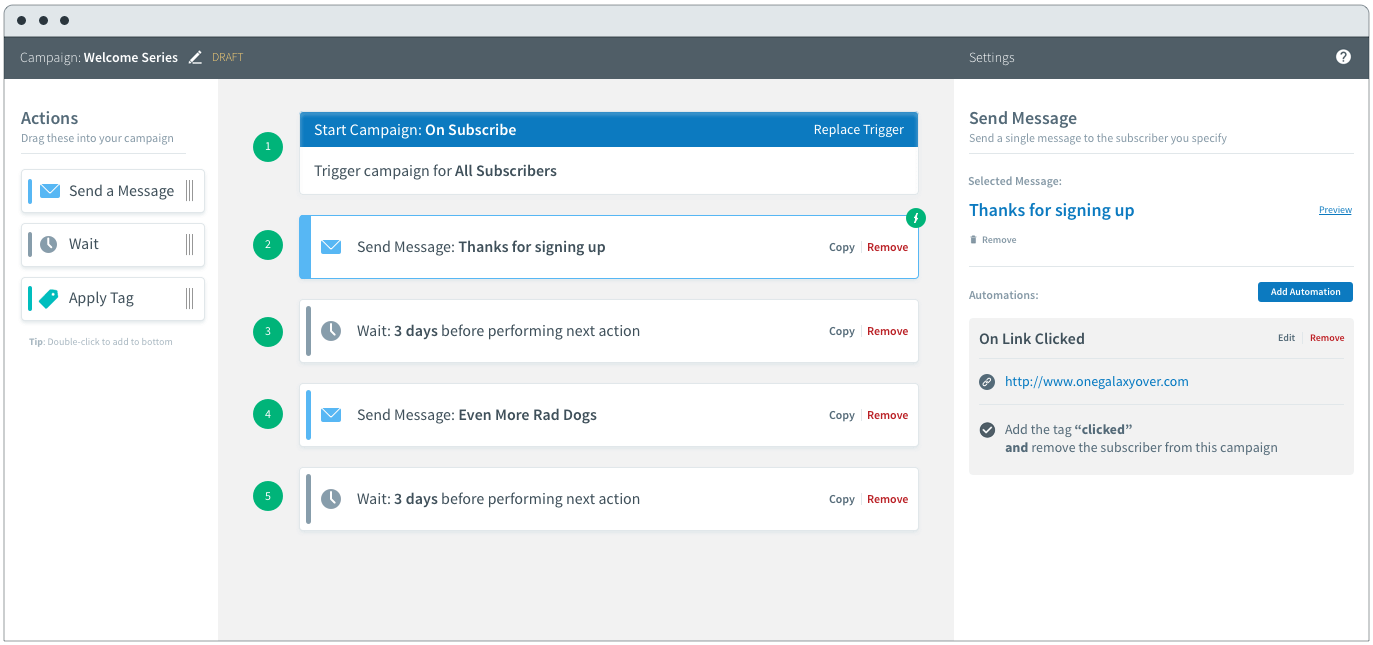Edit the On Link Clicked automation
Image resolution: width=1373 pixels, height=645 pixels.
1286,337
